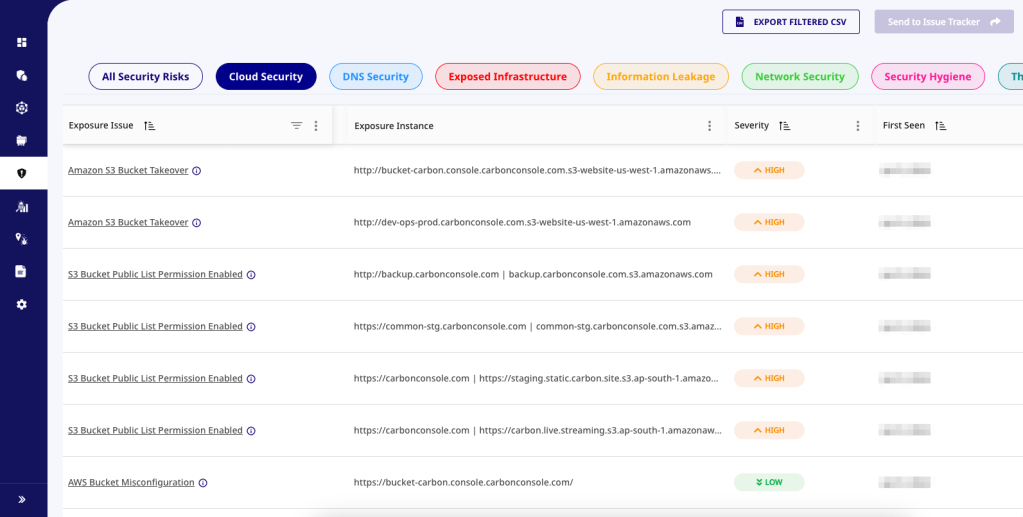Open the Severity column three-dot menu
The image size is (1023, 517).
[x=858, y=126]
